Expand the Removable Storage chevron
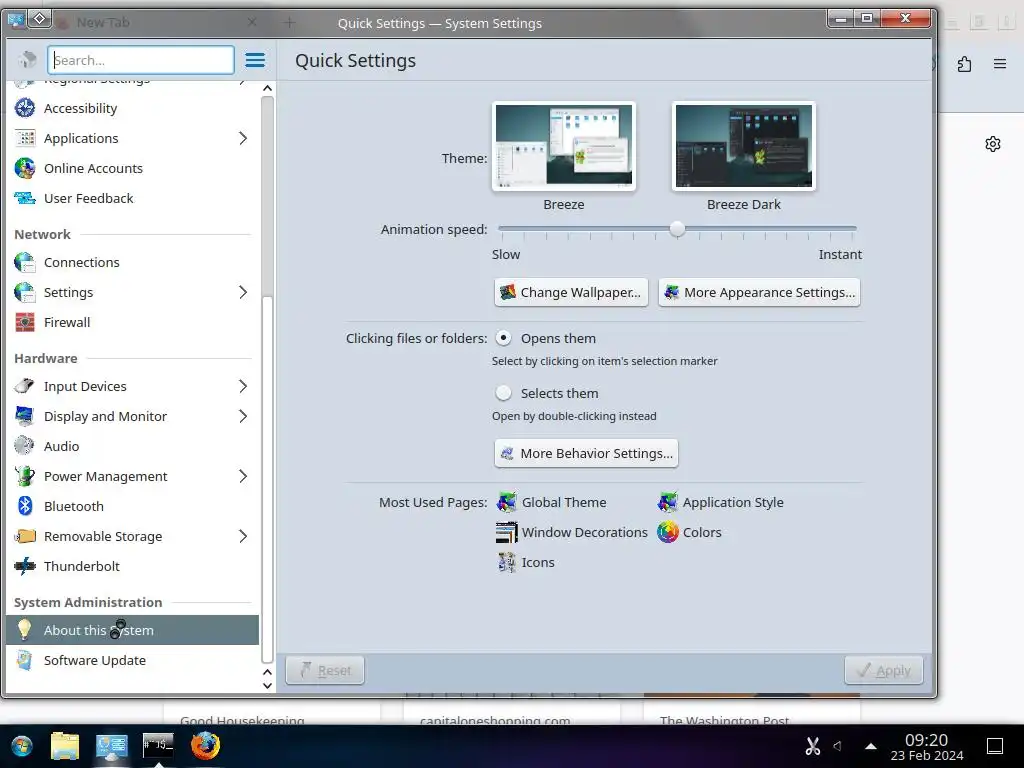Image resolution: width=1024 pixels, height=768 pixels. pos(243,537)
